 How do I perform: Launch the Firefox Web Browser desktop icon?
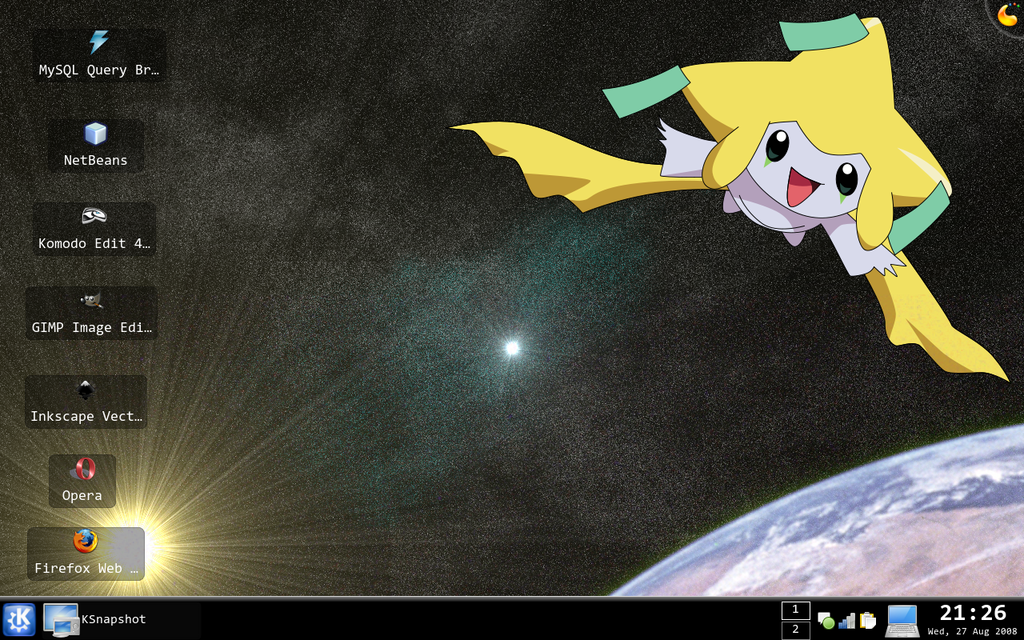(86, 554)
